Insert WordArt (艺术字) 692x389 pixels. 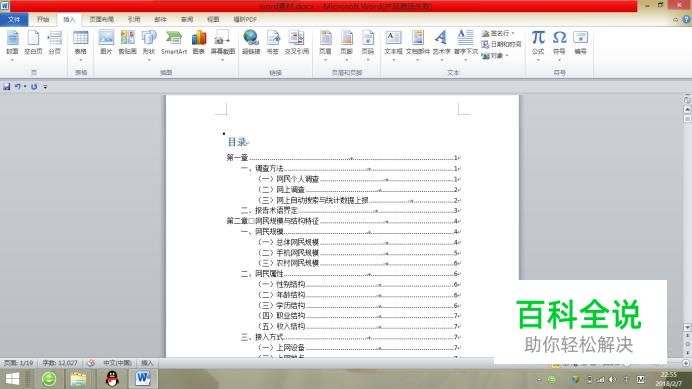click(x=441, y=45)
